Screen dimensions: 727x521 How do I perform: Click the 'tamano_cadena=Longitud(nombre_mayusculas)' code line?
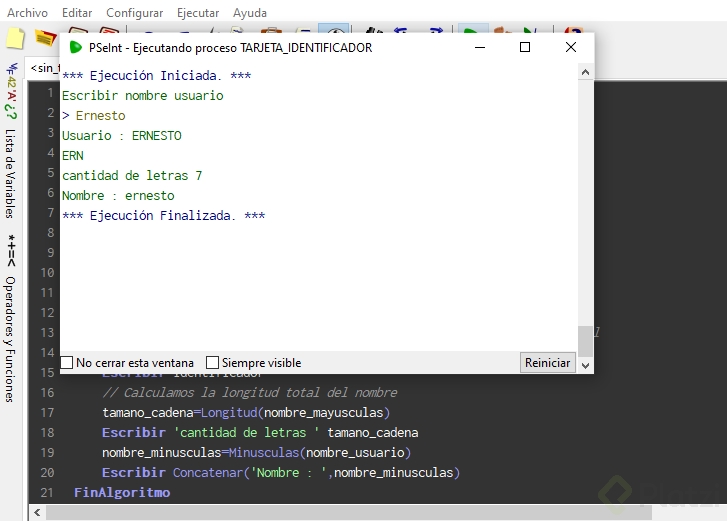246,413
